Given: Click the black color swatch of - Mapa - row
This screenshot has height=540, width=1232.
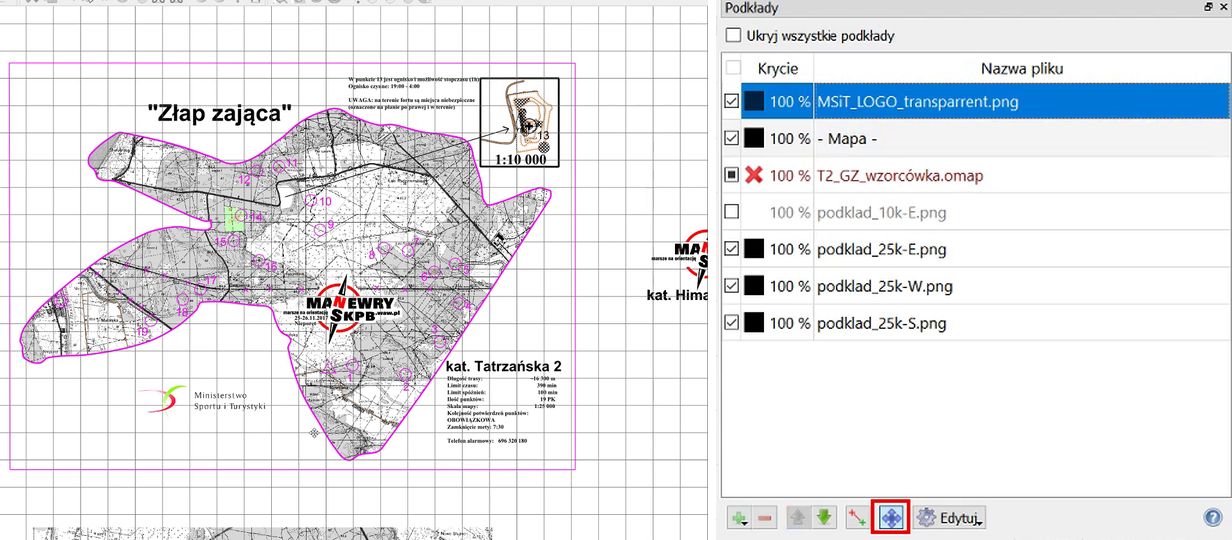Looking at the screenshot, I should [755, 138].
